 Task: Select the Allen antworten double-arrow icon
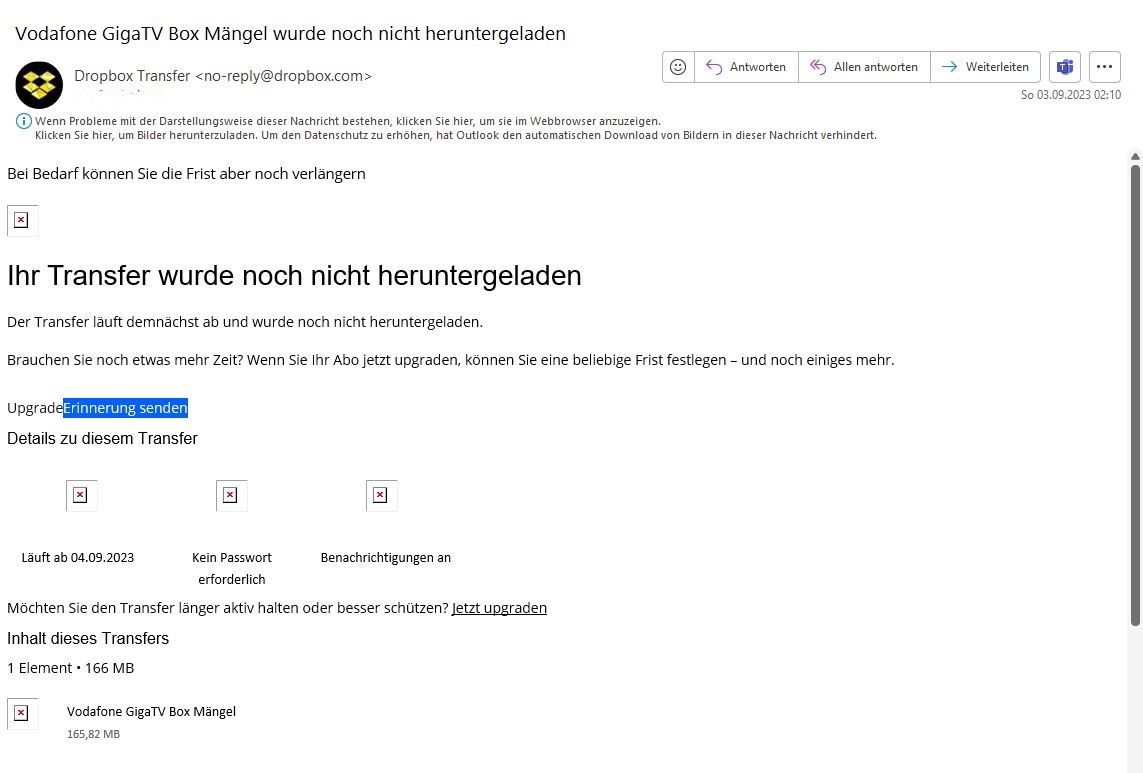[817, 67]
